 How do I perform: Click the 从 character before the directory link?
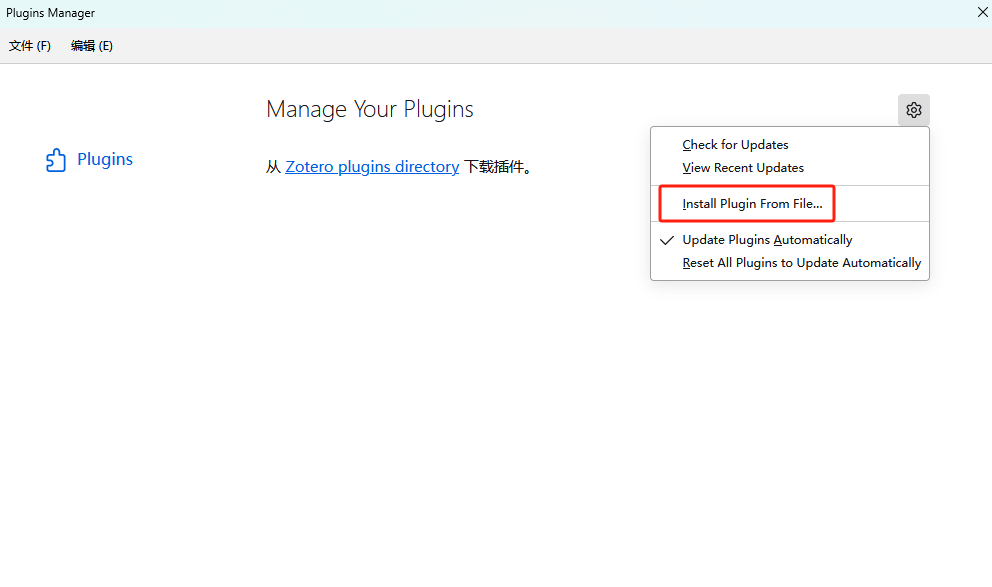273,167
